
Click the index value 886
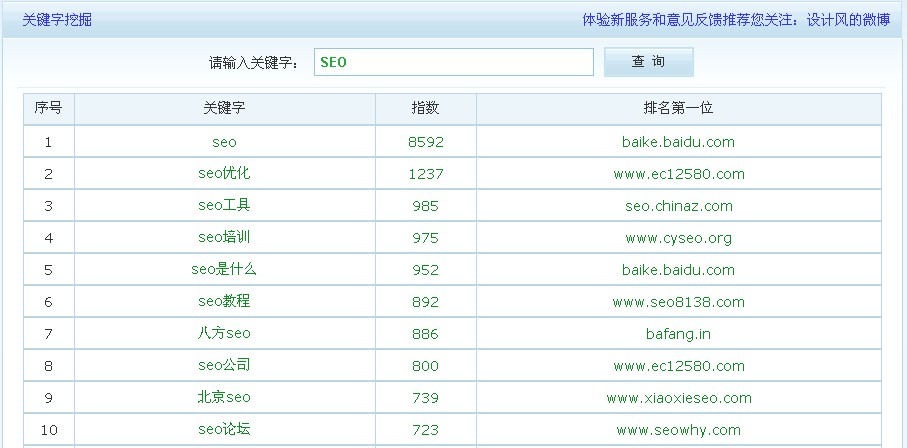[x=426, y=334]
